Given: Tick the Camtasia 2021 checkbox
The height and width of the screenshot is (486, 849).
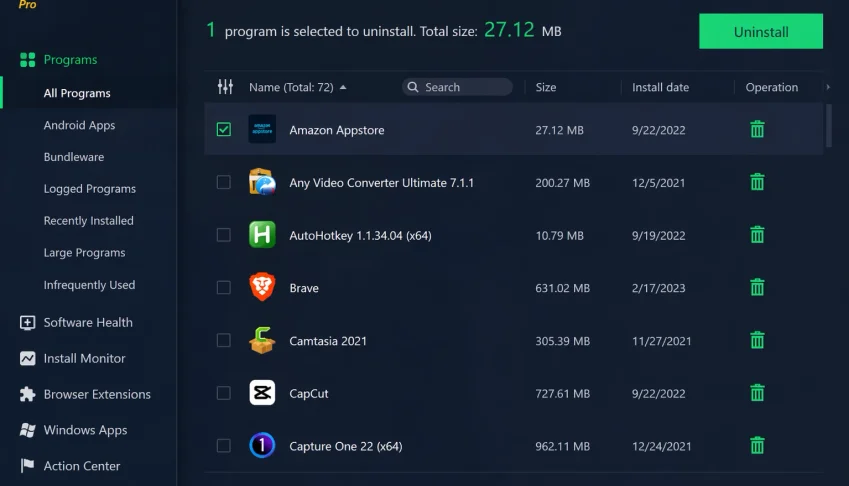Looking at the screenshot, I should [224, 340].
